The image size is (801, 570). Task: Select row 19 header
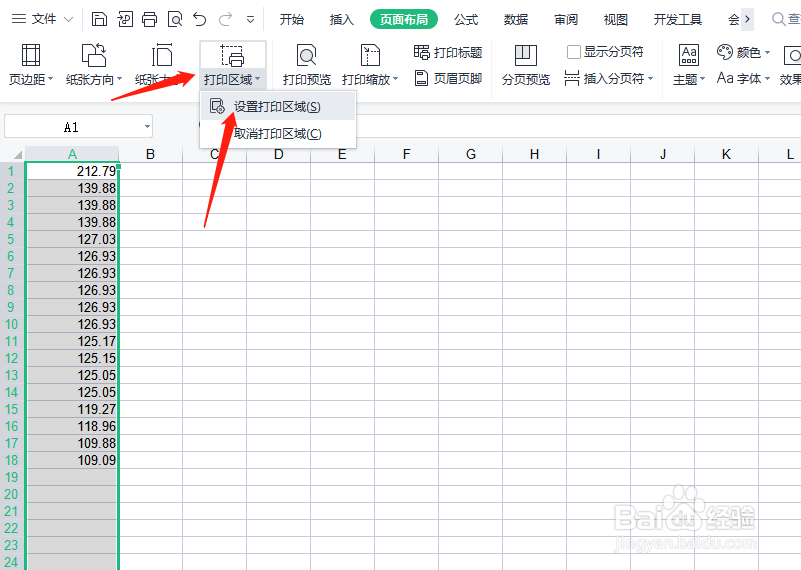(11, 477)
